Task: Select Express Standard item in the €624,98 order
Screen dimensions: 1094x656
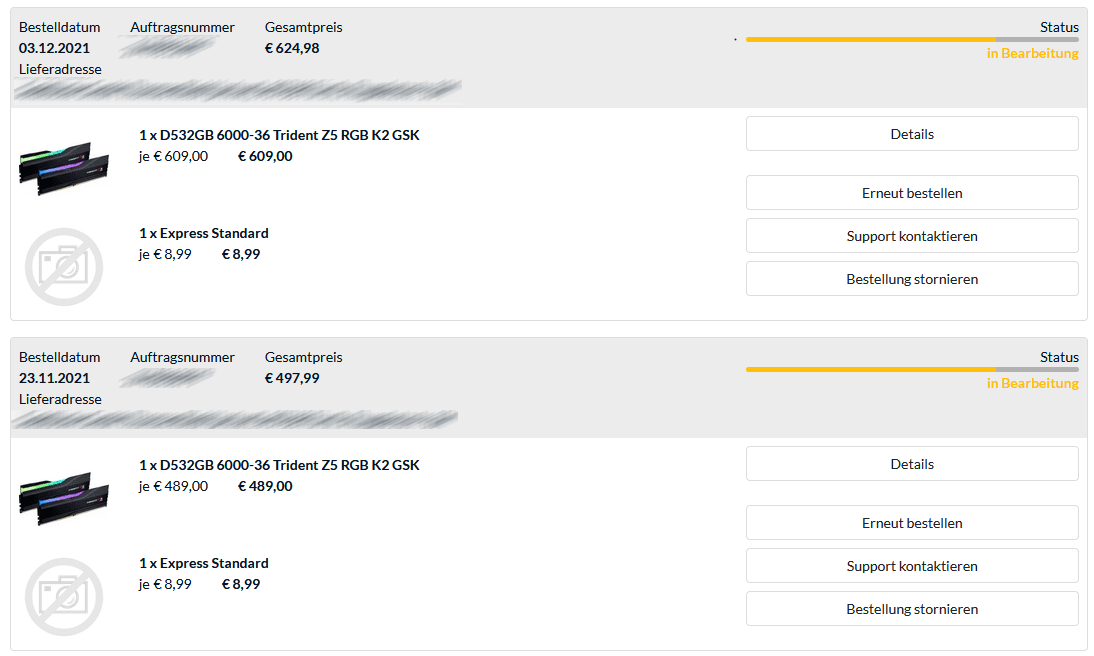Action: coord(204,233)
